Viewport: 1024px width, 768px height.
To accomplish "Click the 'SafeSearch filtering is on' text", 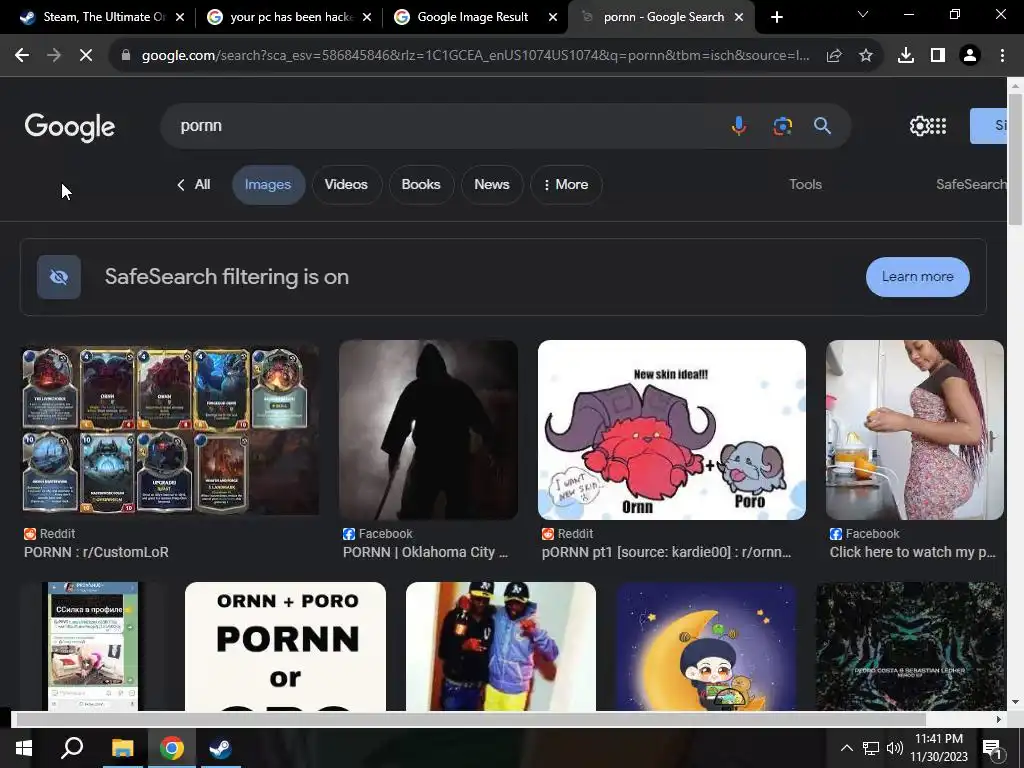I will point(227,277).
